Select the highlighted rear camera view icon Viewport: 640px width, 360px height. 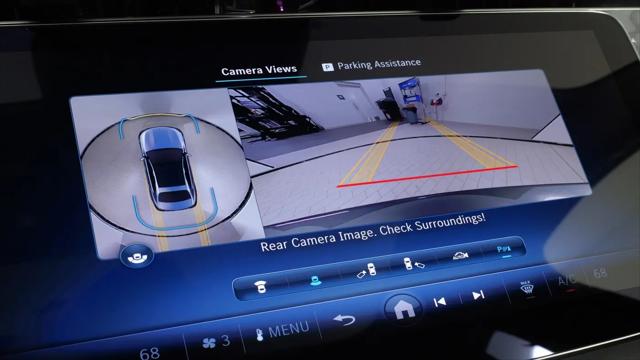pos(316,280)
